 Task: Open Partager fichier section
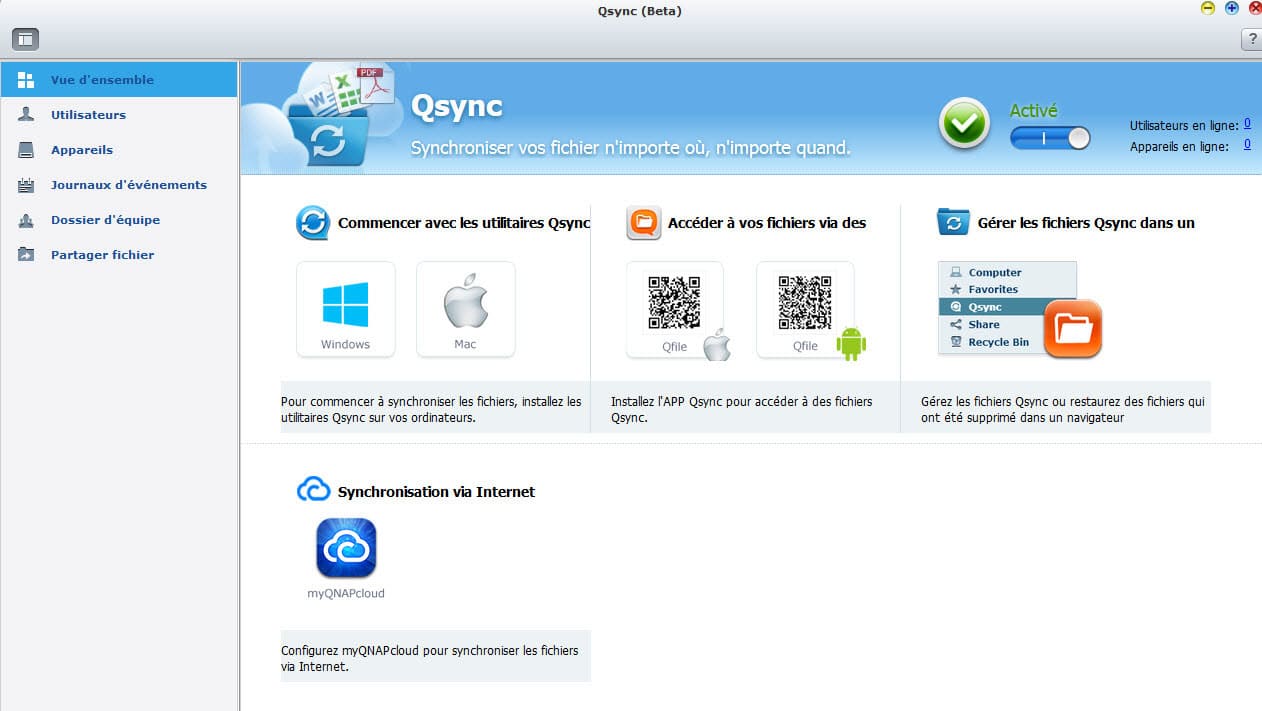click(x=102, y=255)
